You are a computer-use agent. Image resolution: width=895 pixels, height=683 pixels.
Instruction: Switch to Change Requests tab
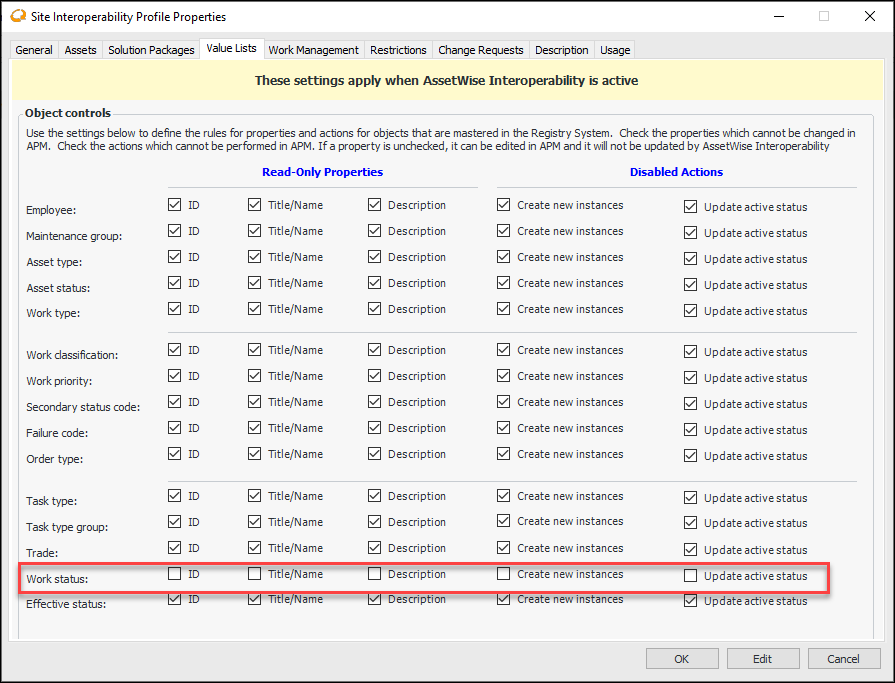pos(480,50)
